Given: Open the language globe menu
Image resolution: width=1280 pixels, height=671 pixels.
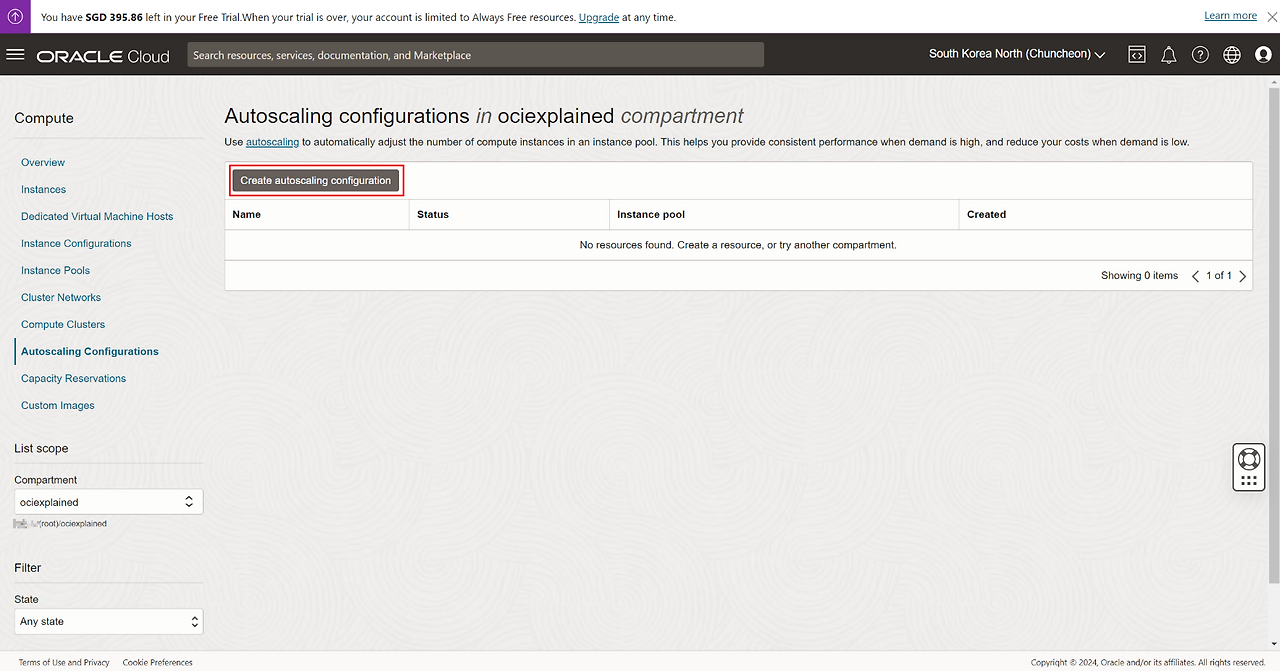Looking at the screenshot, I should pos(1232,55).
